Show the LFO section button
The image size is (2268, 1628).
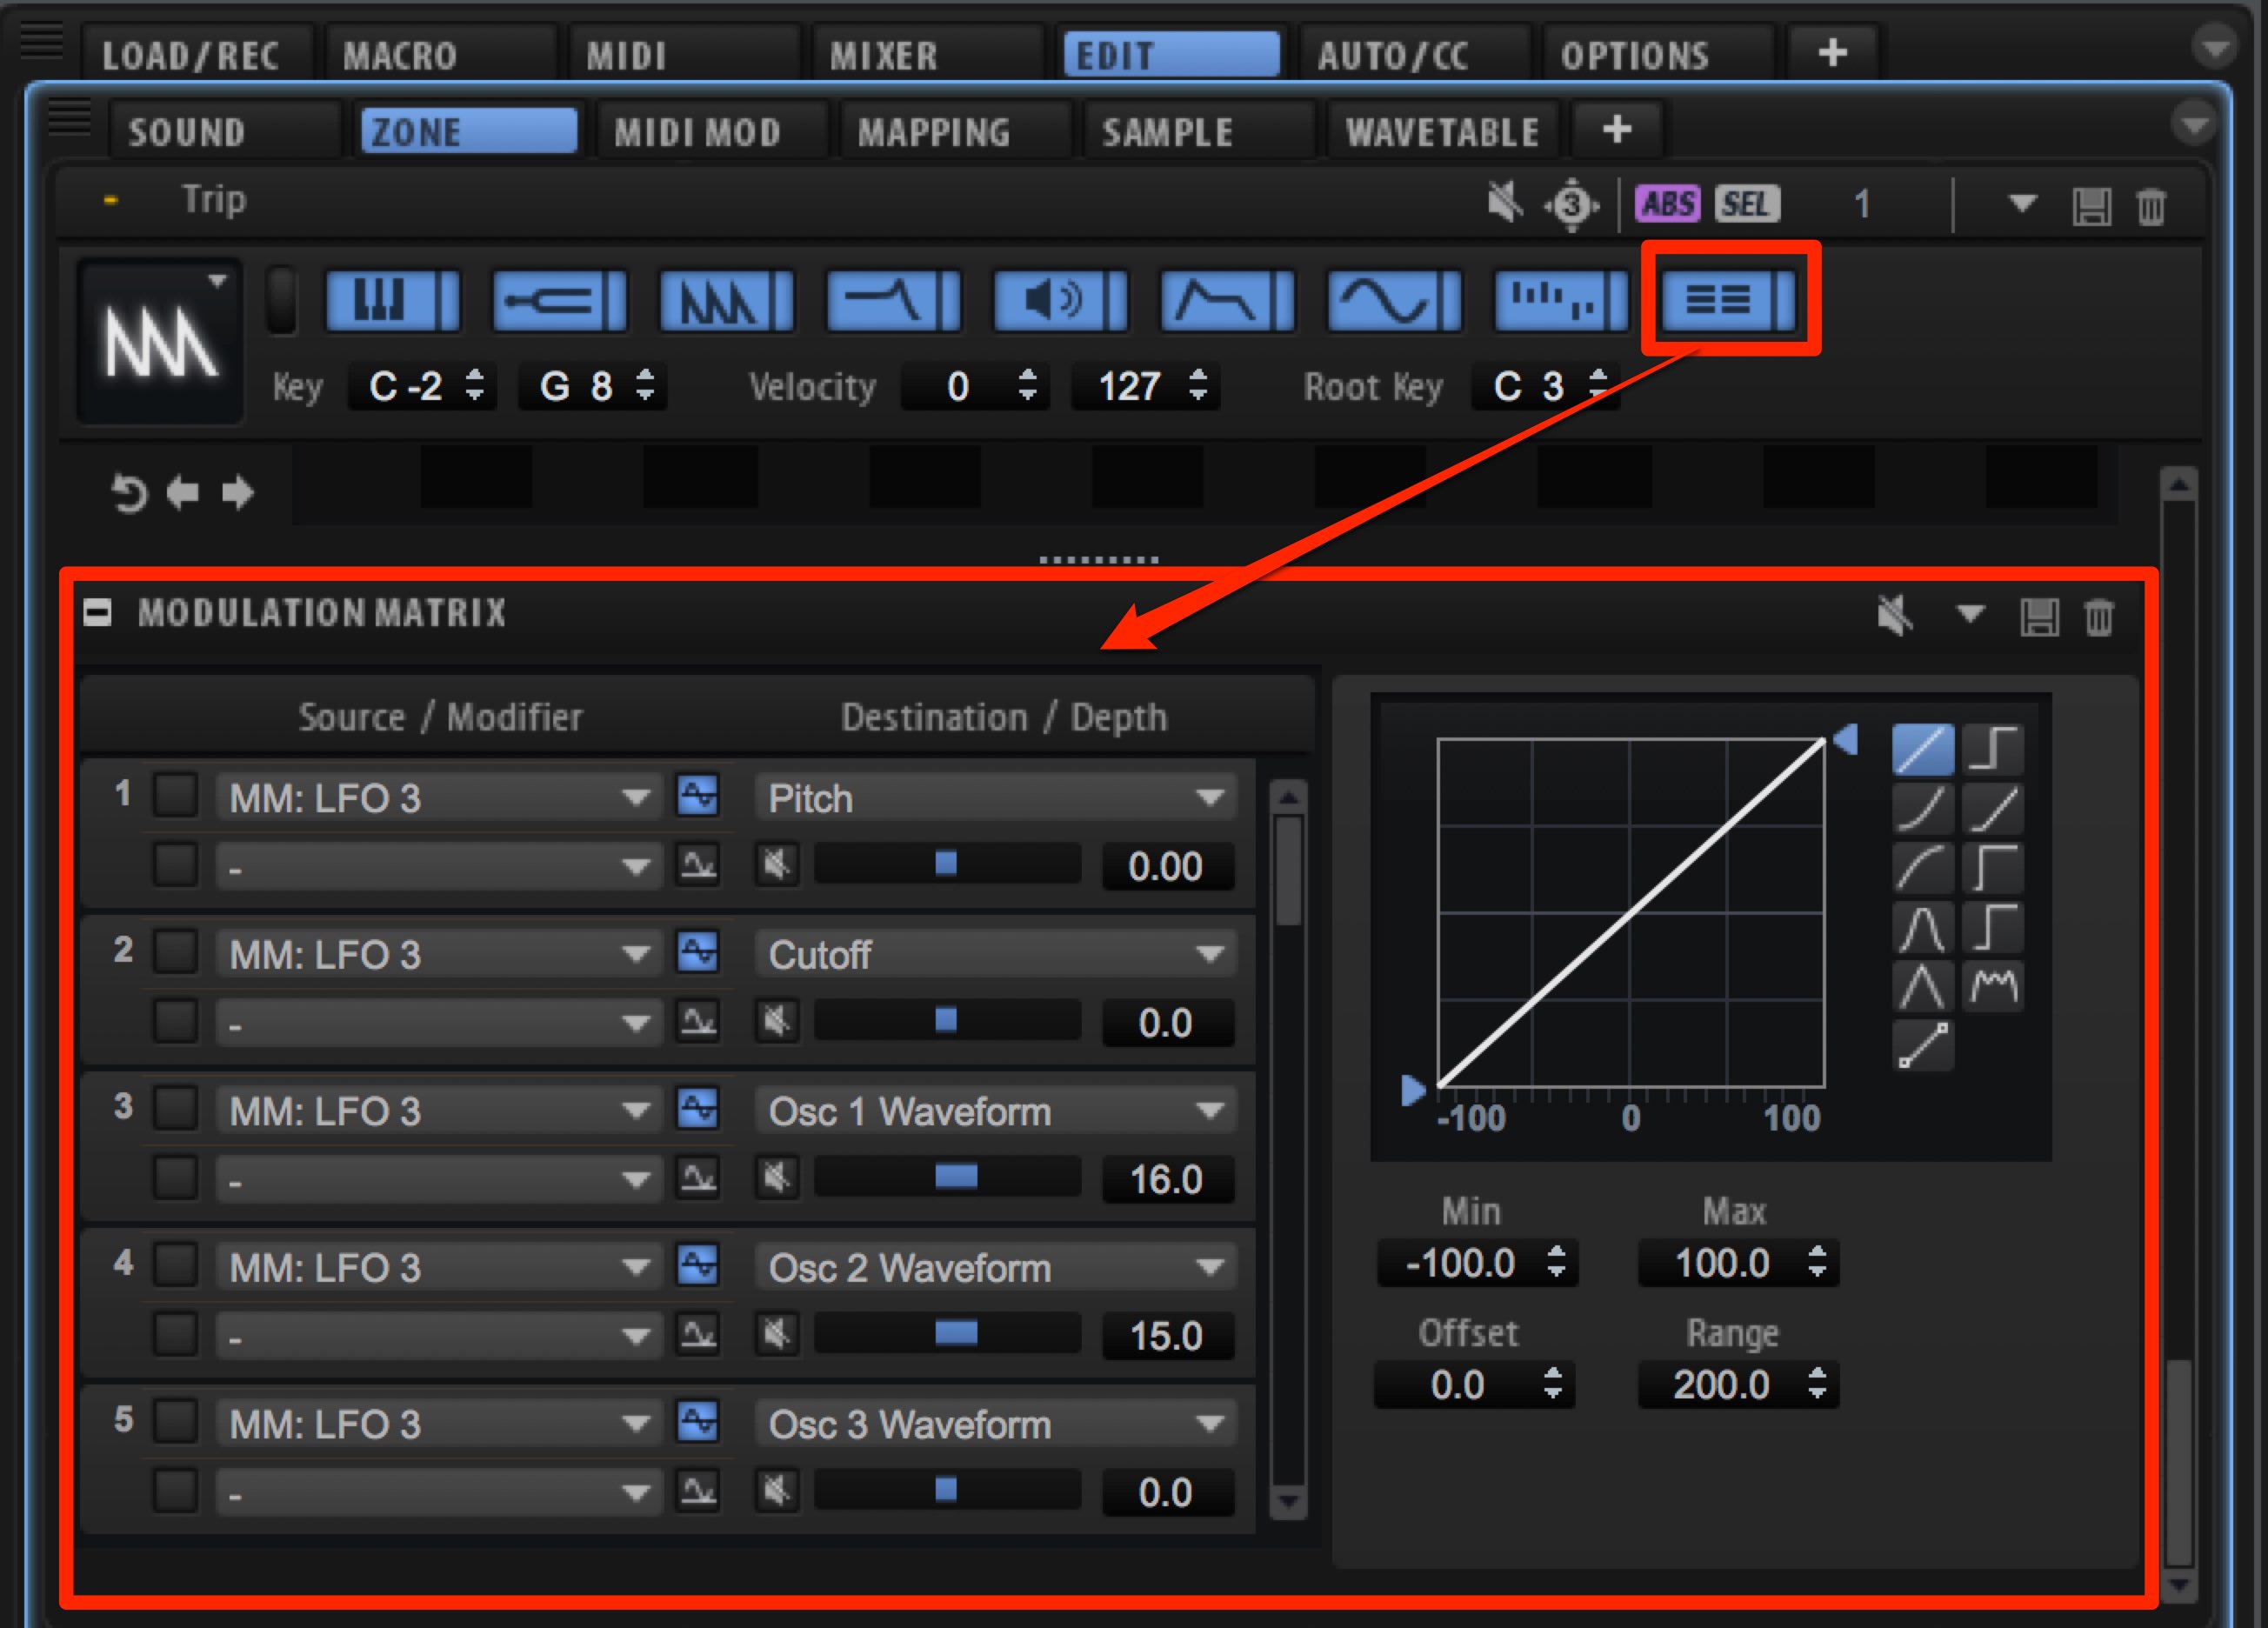tap(1395, 299)
